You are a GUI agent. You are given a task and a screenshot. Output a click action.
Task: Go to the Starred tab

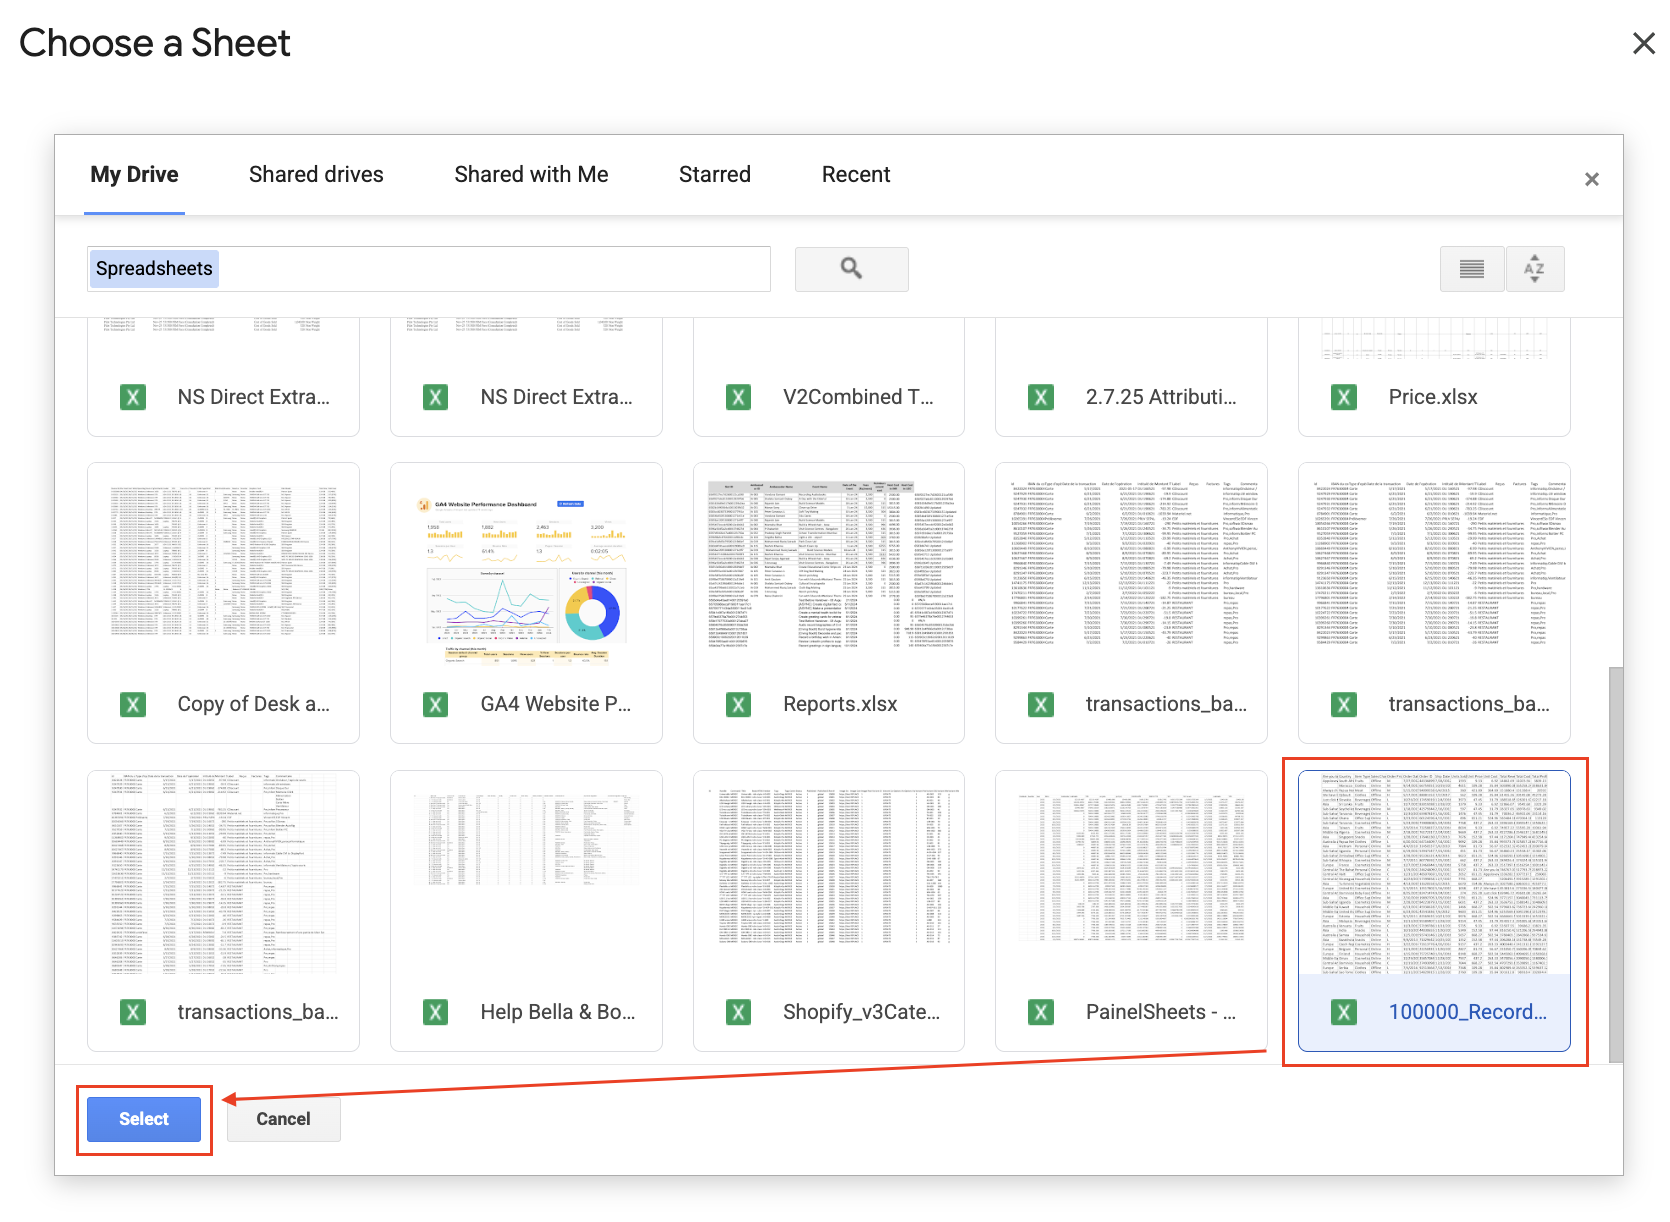point(714,175)
